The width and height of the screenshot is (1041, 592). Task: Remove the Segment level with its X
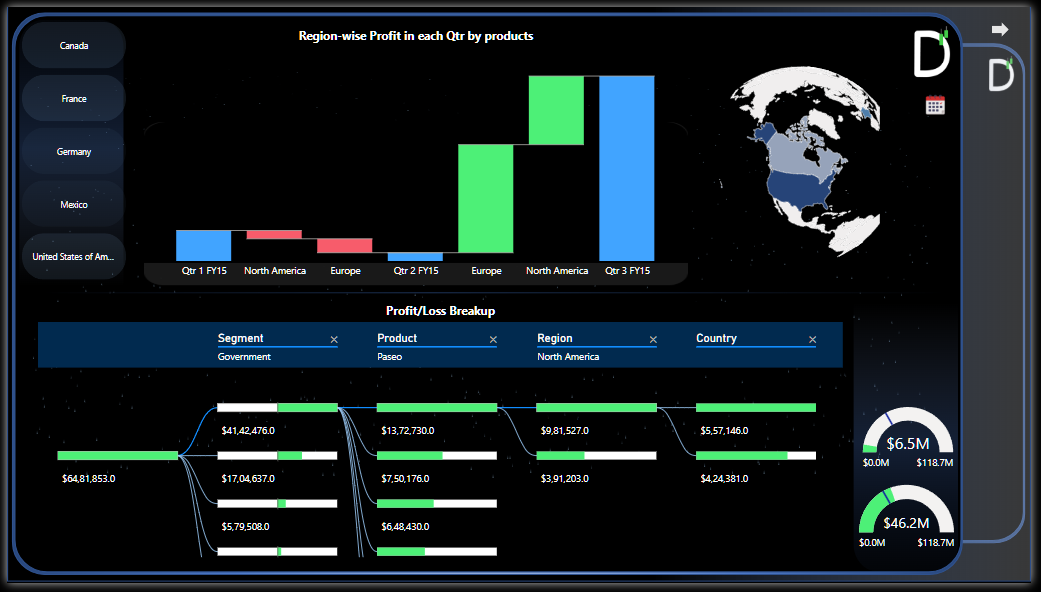(x=334, y=340)
